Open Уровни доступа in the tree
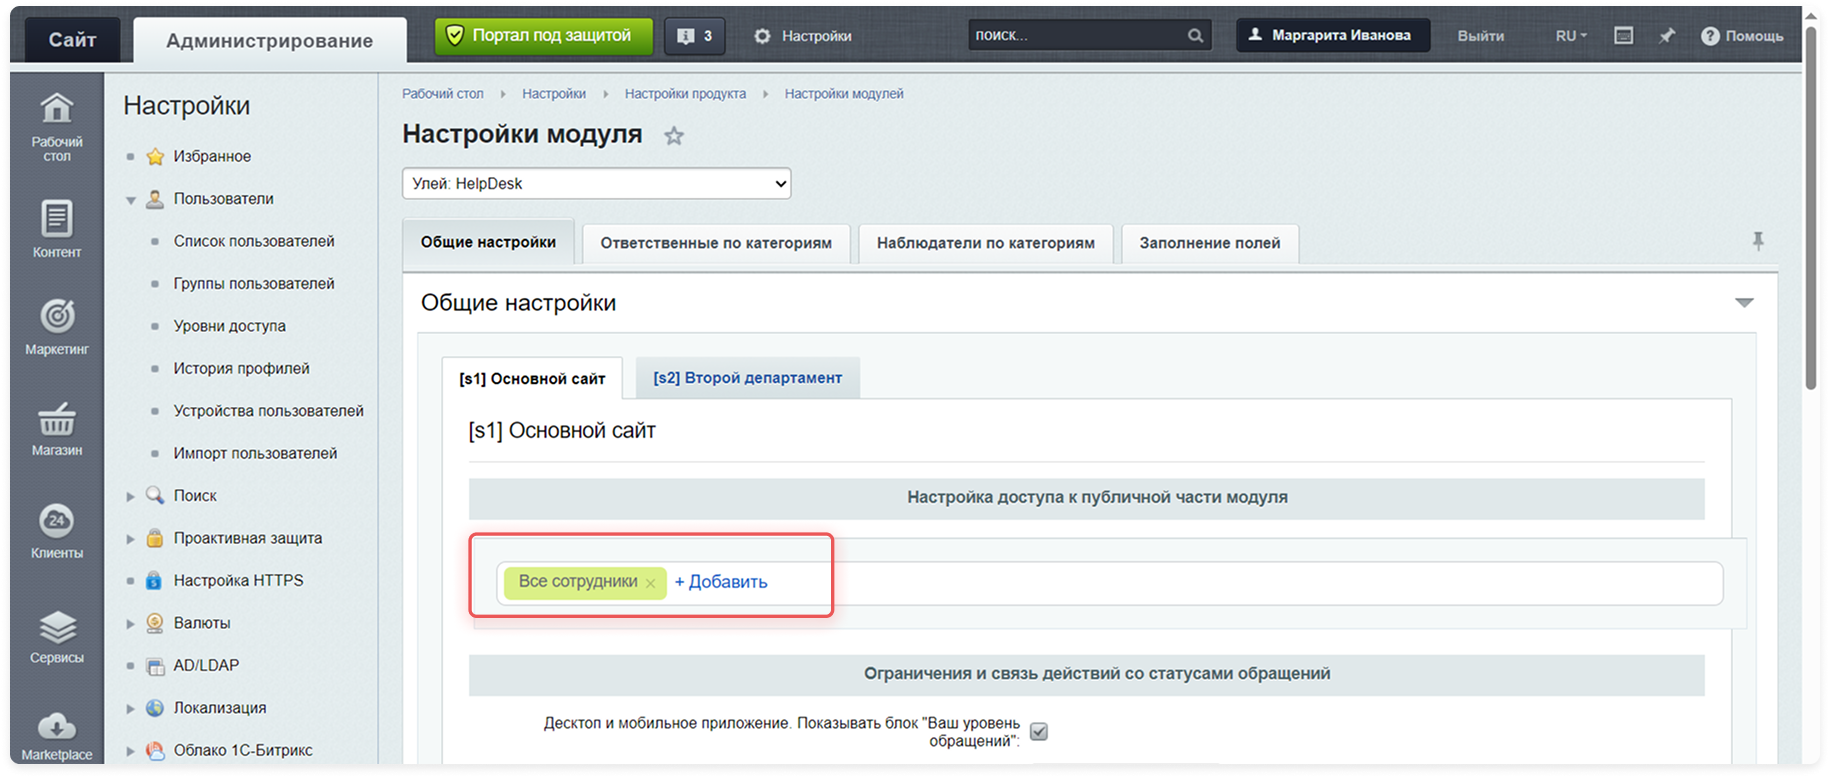The width and height of the screenshot is (1830, 779). click(x=229, y=326)
